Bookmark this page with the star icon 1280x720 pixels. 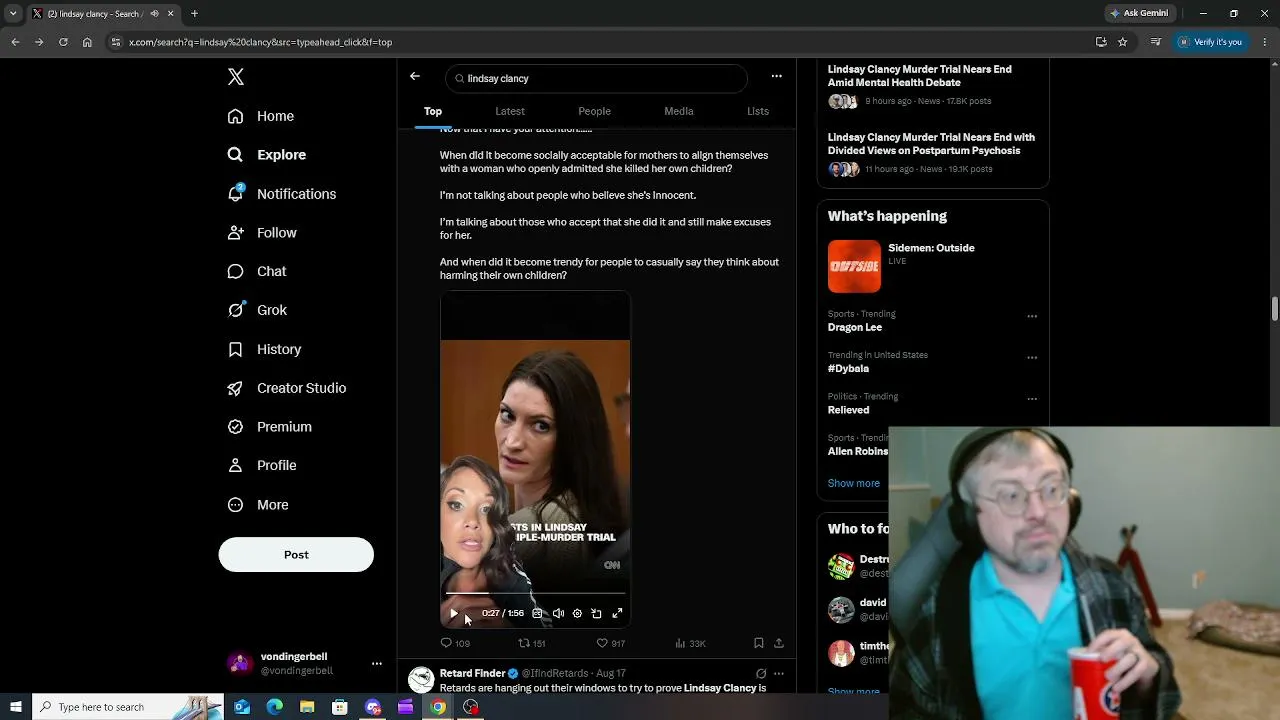[x=1123, y=42]
